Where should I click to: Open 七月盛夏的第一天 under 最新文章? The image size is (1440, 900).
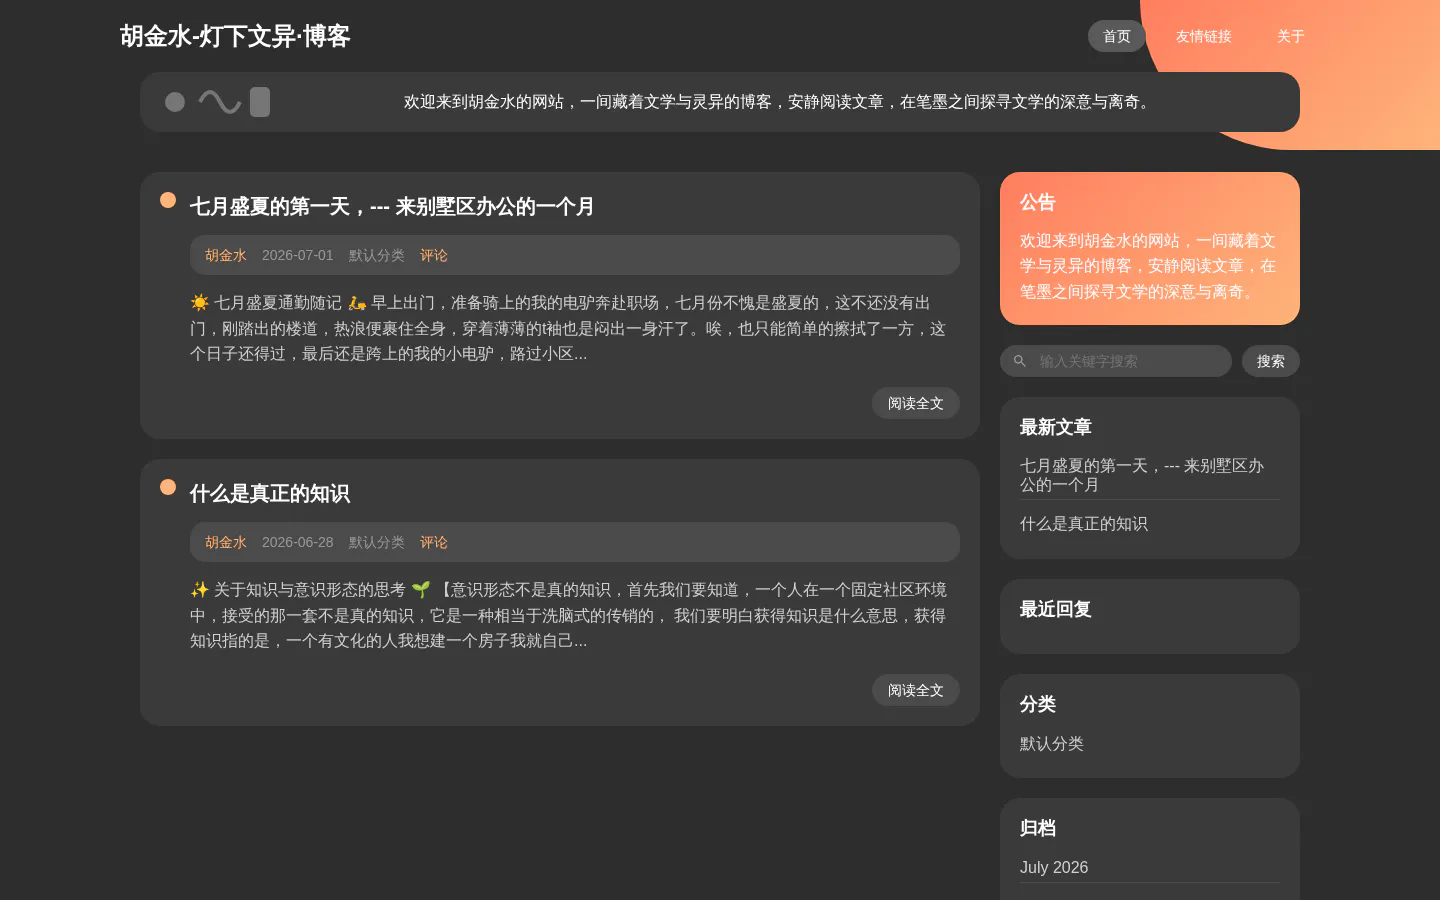pos(1142,475)
